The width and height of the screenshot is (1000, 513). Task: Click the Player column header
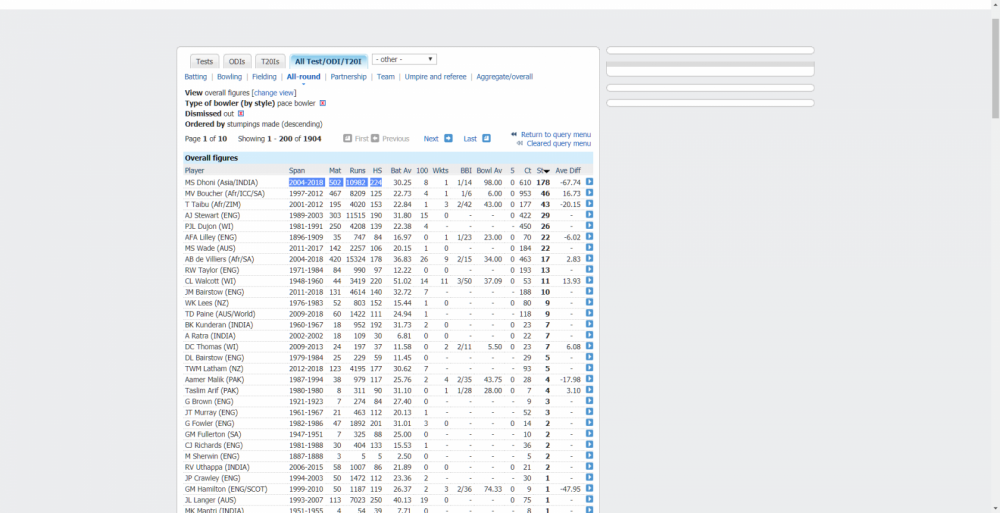pos(195,171)
